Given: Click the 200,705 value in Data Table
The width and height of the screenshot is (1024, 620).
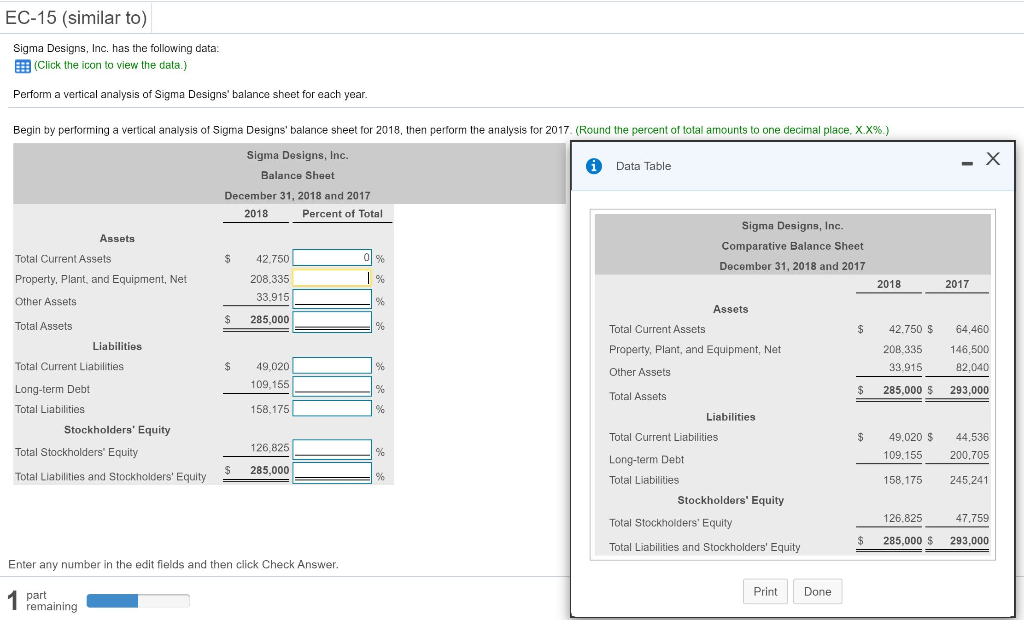Looking at the screenshot, I should click(x=969, y=455).
